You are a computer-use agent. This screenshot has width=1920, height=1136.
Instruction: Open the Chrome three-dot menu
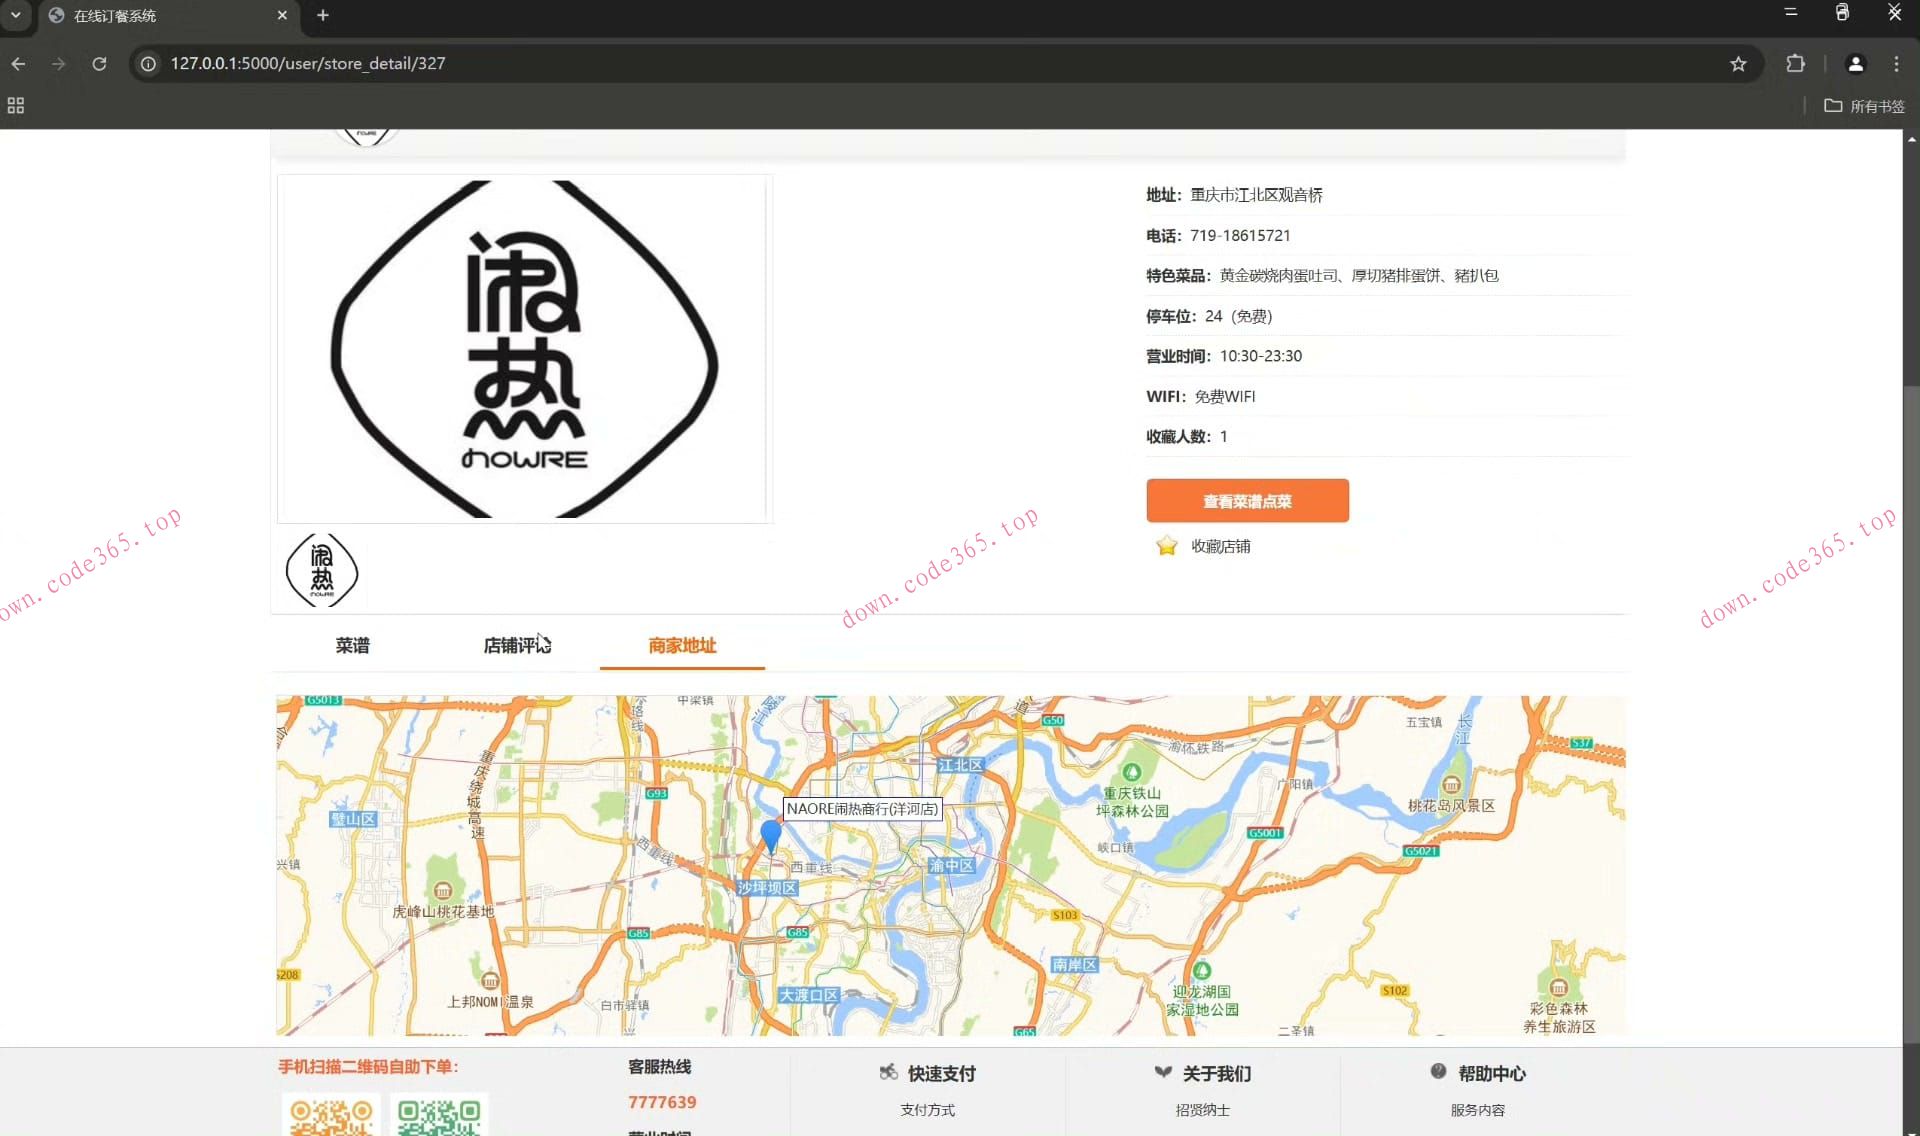coord(1896,63)
